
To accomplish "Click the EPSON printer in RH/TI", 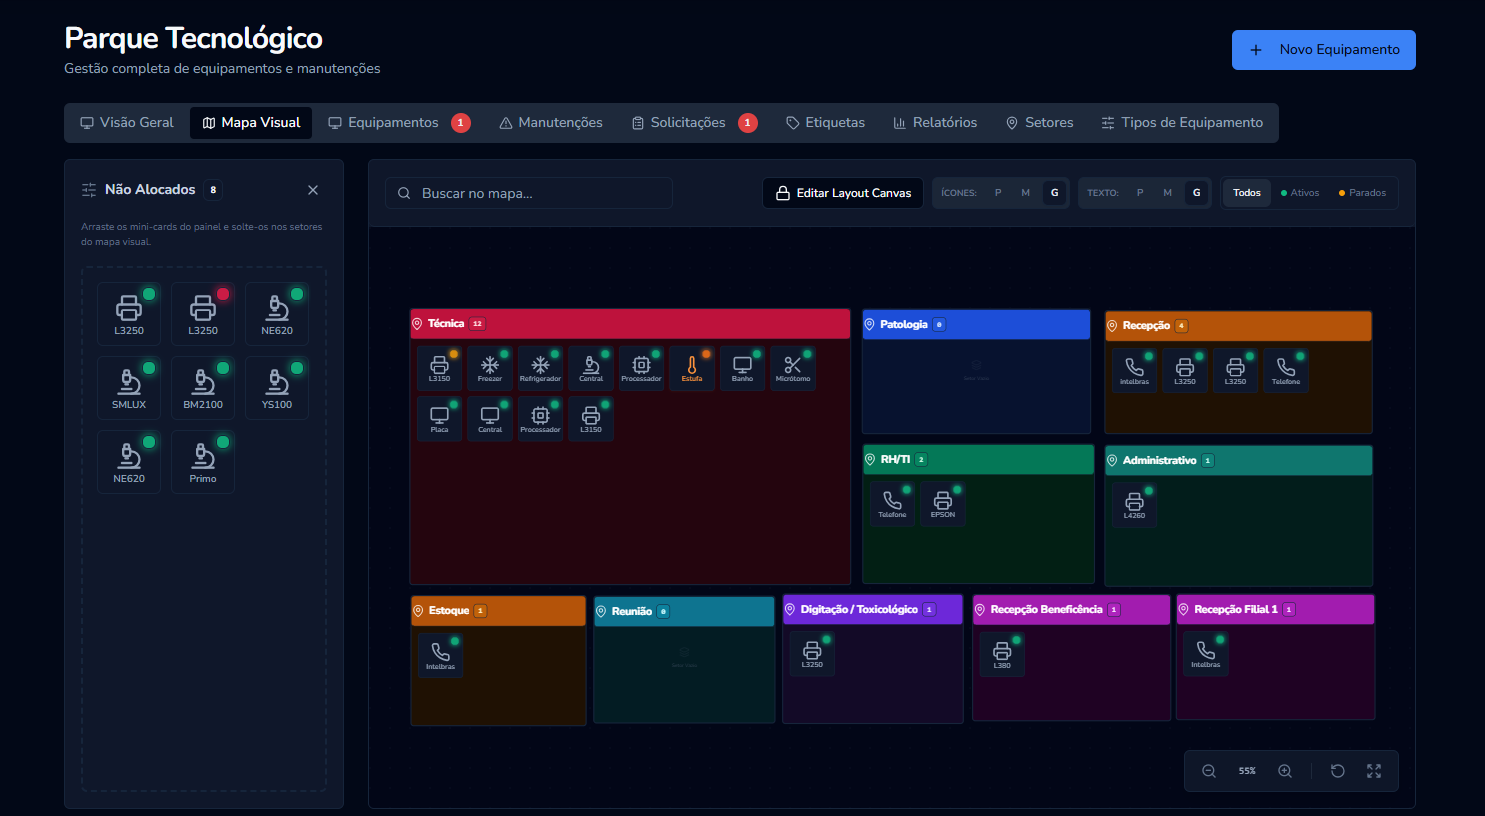I will [943, 504].
